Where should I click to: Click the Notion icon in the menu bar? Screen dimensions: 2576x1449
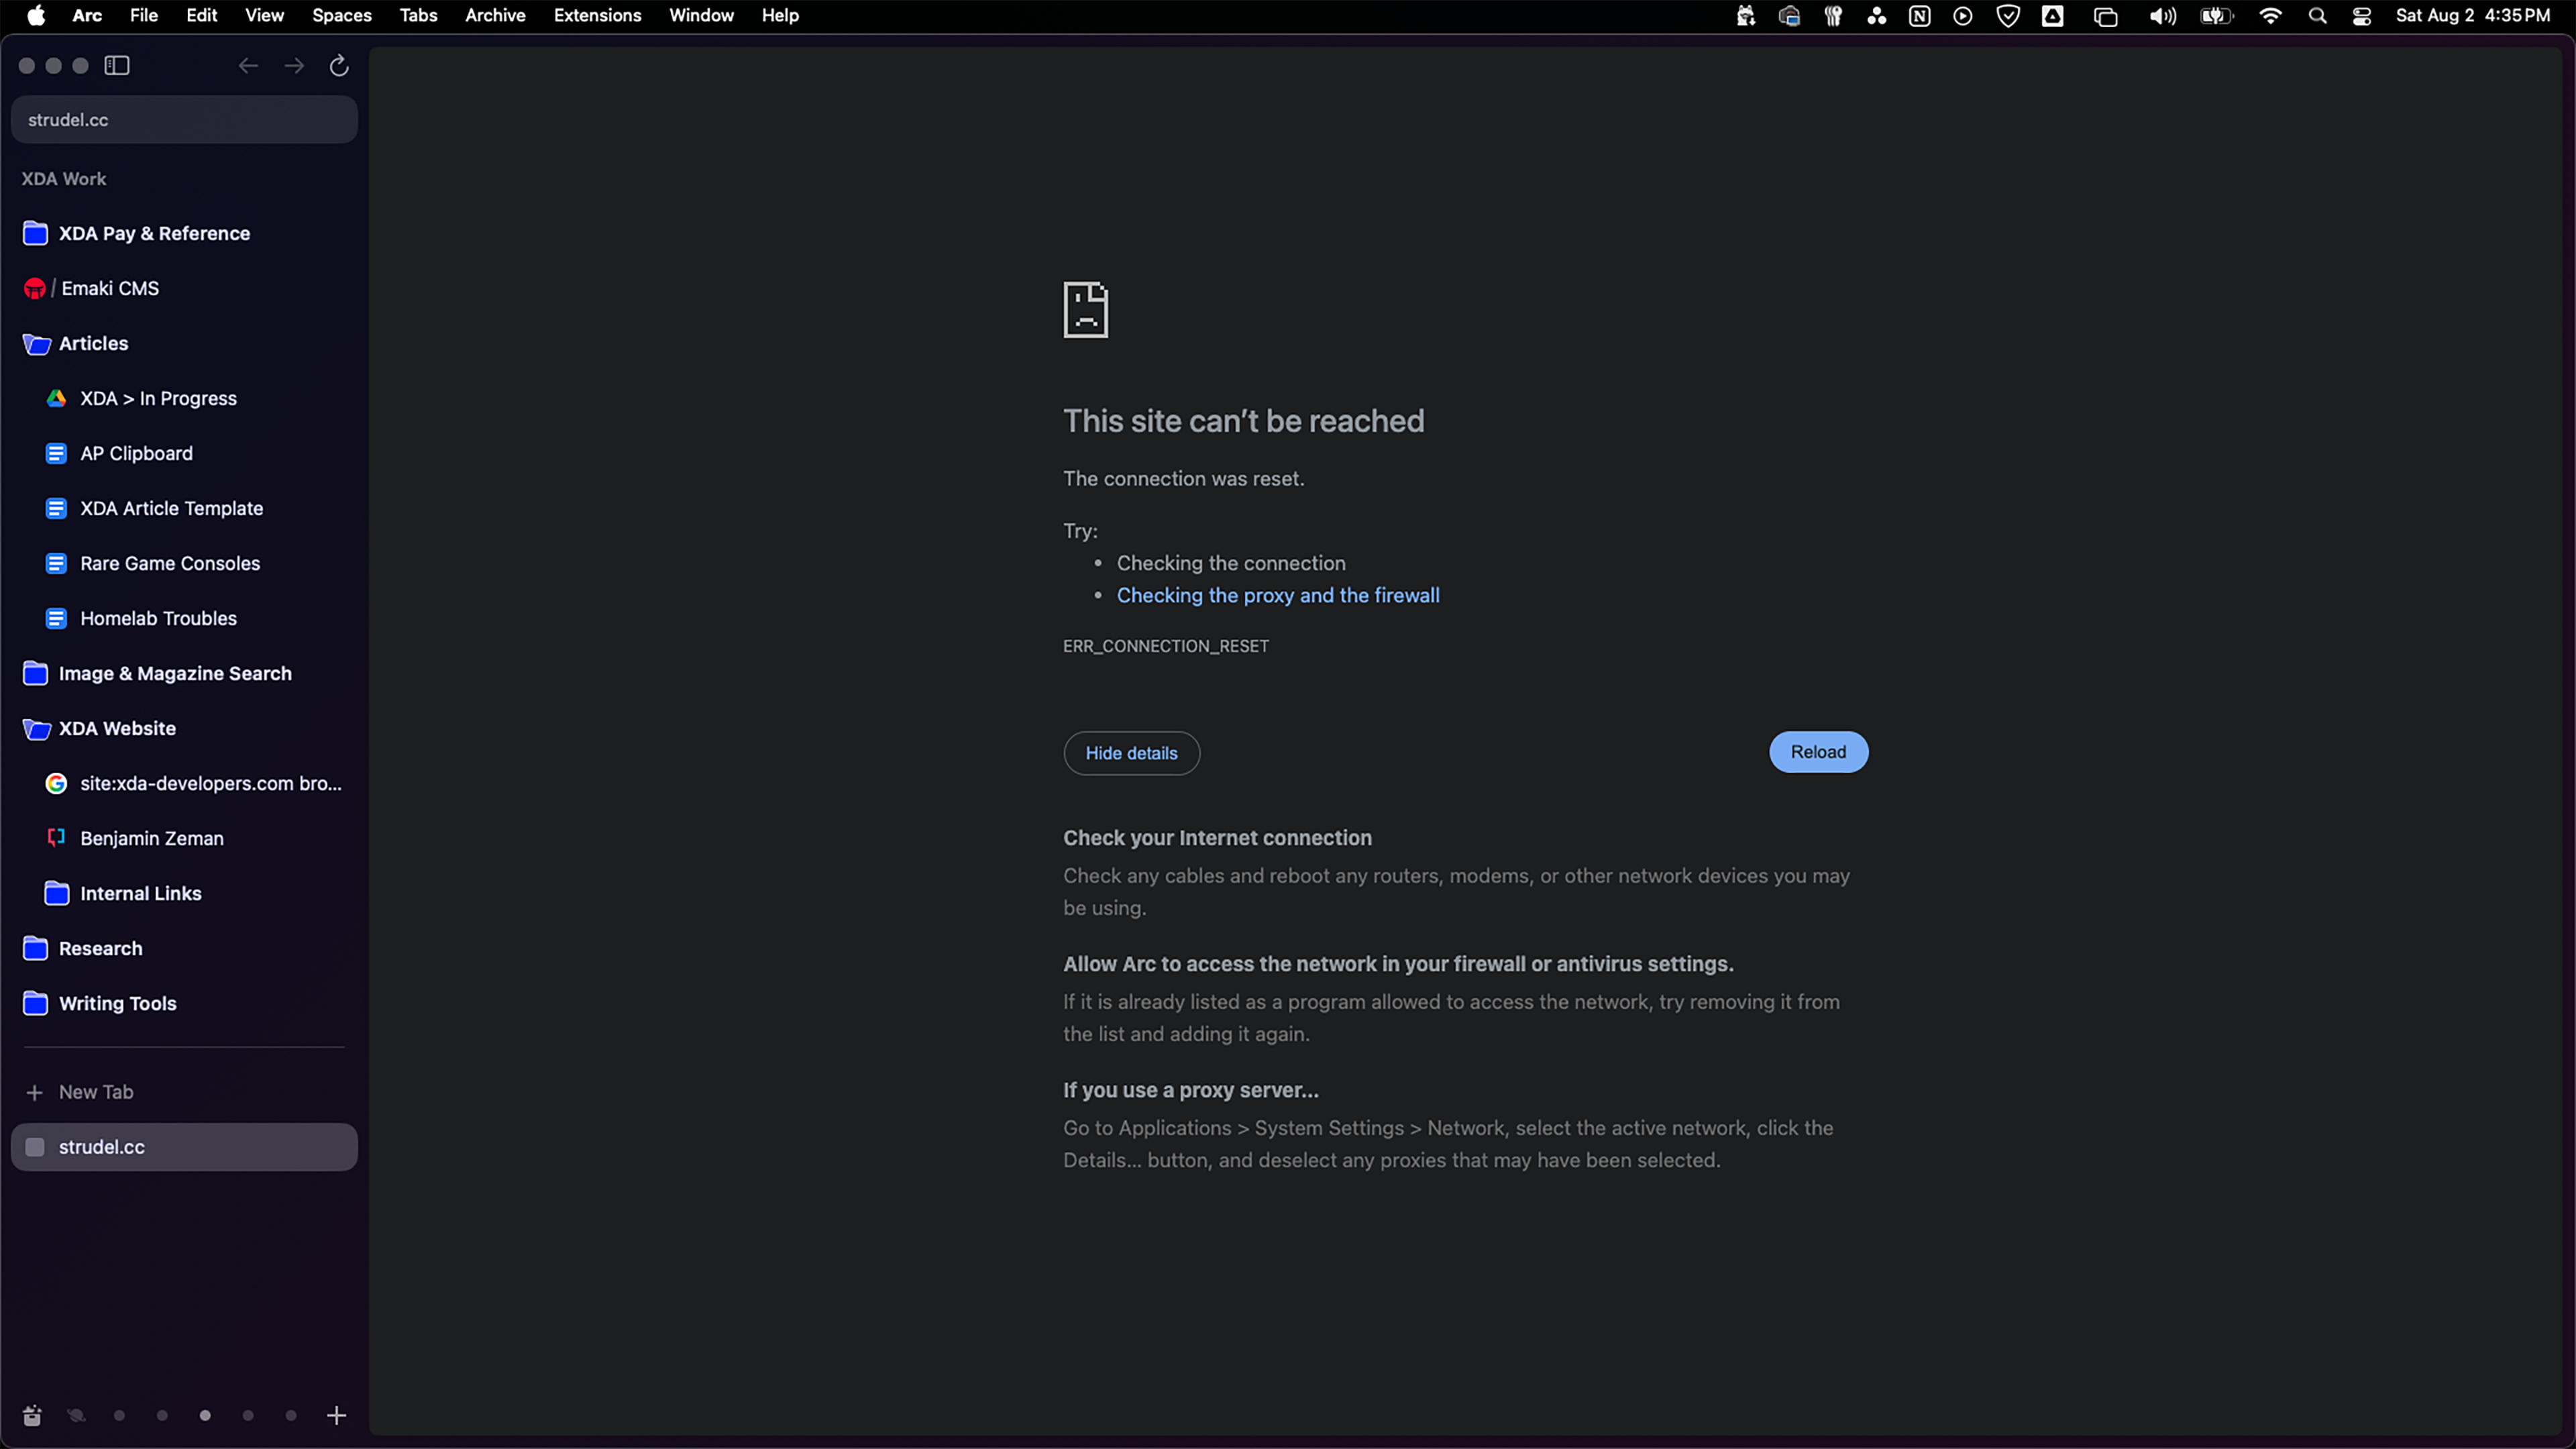1919,16
